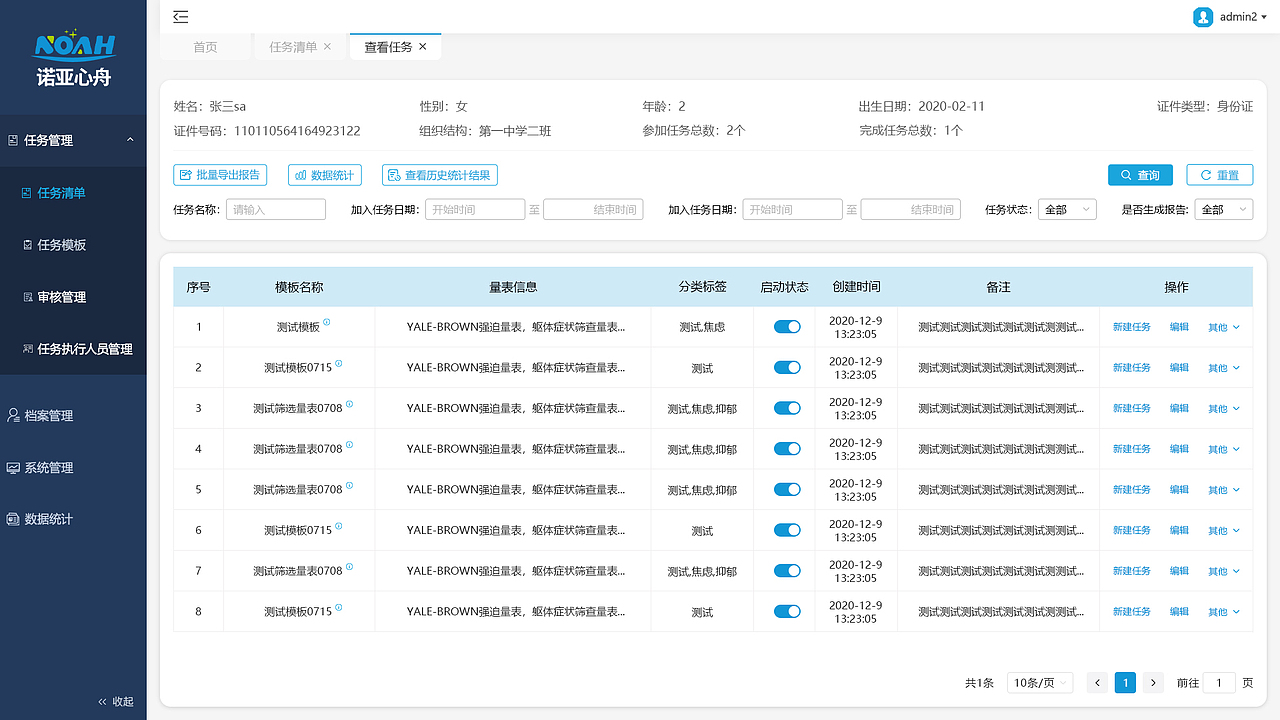Open the 任务状态 dropdown
This screenshot has width=1280, height=720.
click(1068, 210)
